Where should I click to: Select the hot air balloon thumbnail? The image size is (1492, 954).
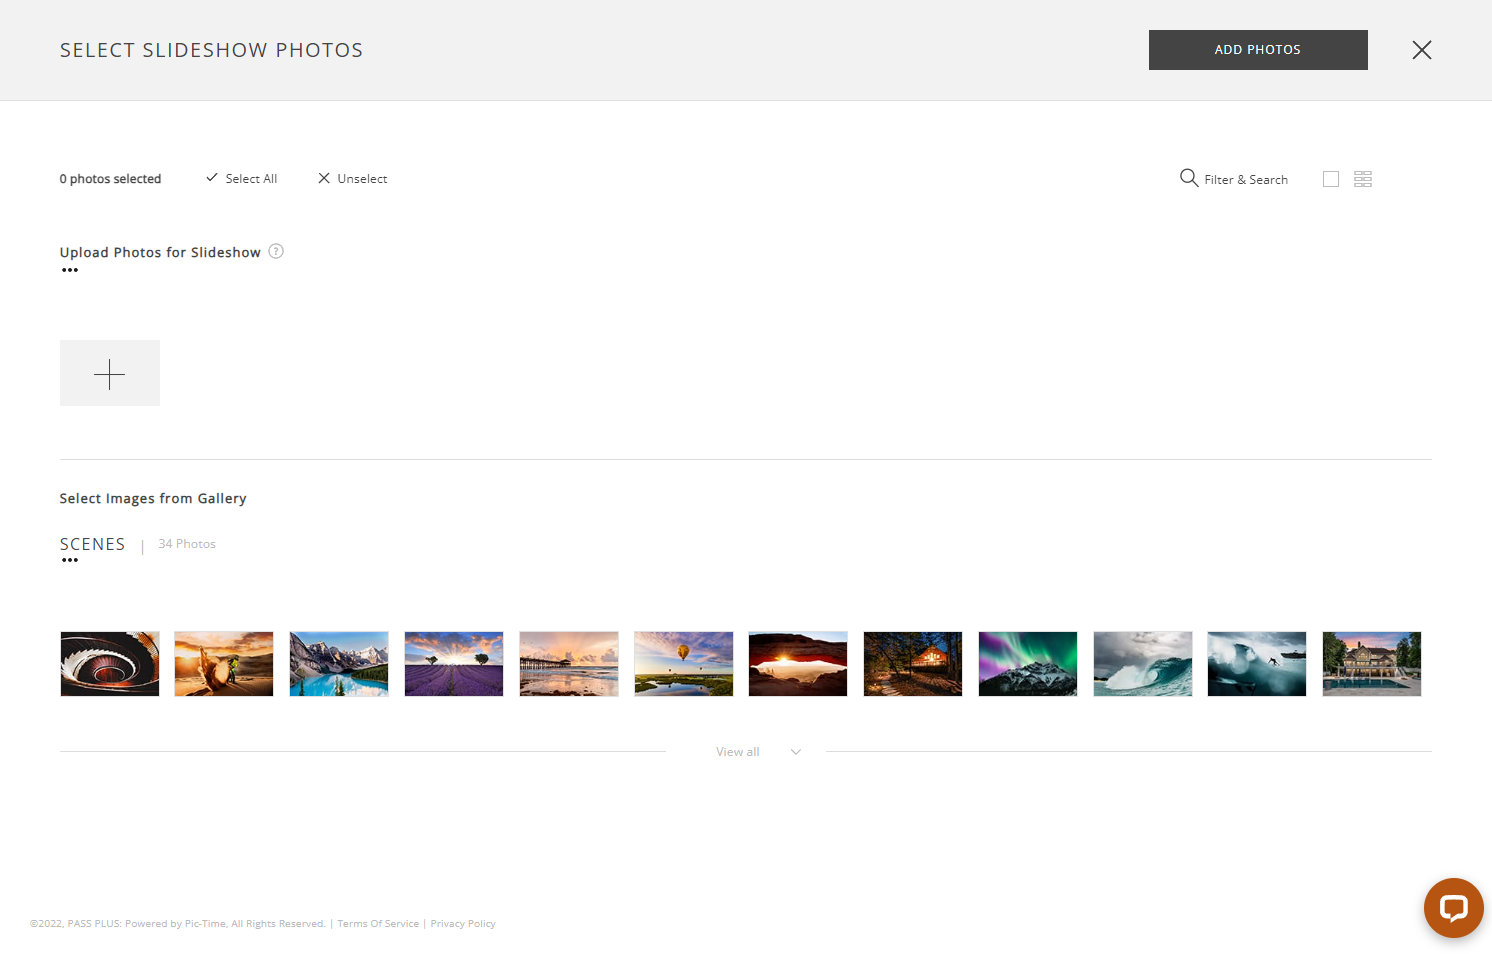click(684, 664)
